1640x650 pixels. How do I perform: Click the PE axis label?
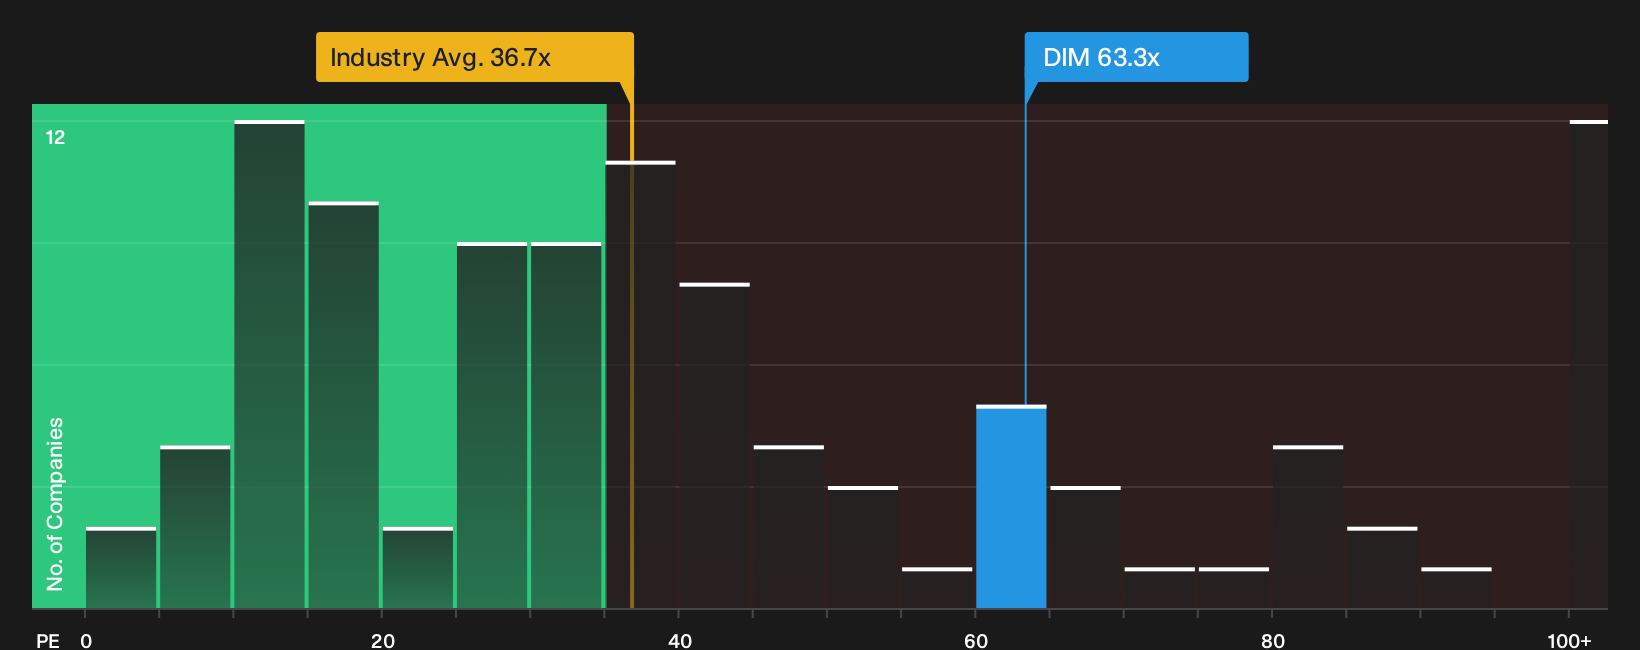click(48, 640)
